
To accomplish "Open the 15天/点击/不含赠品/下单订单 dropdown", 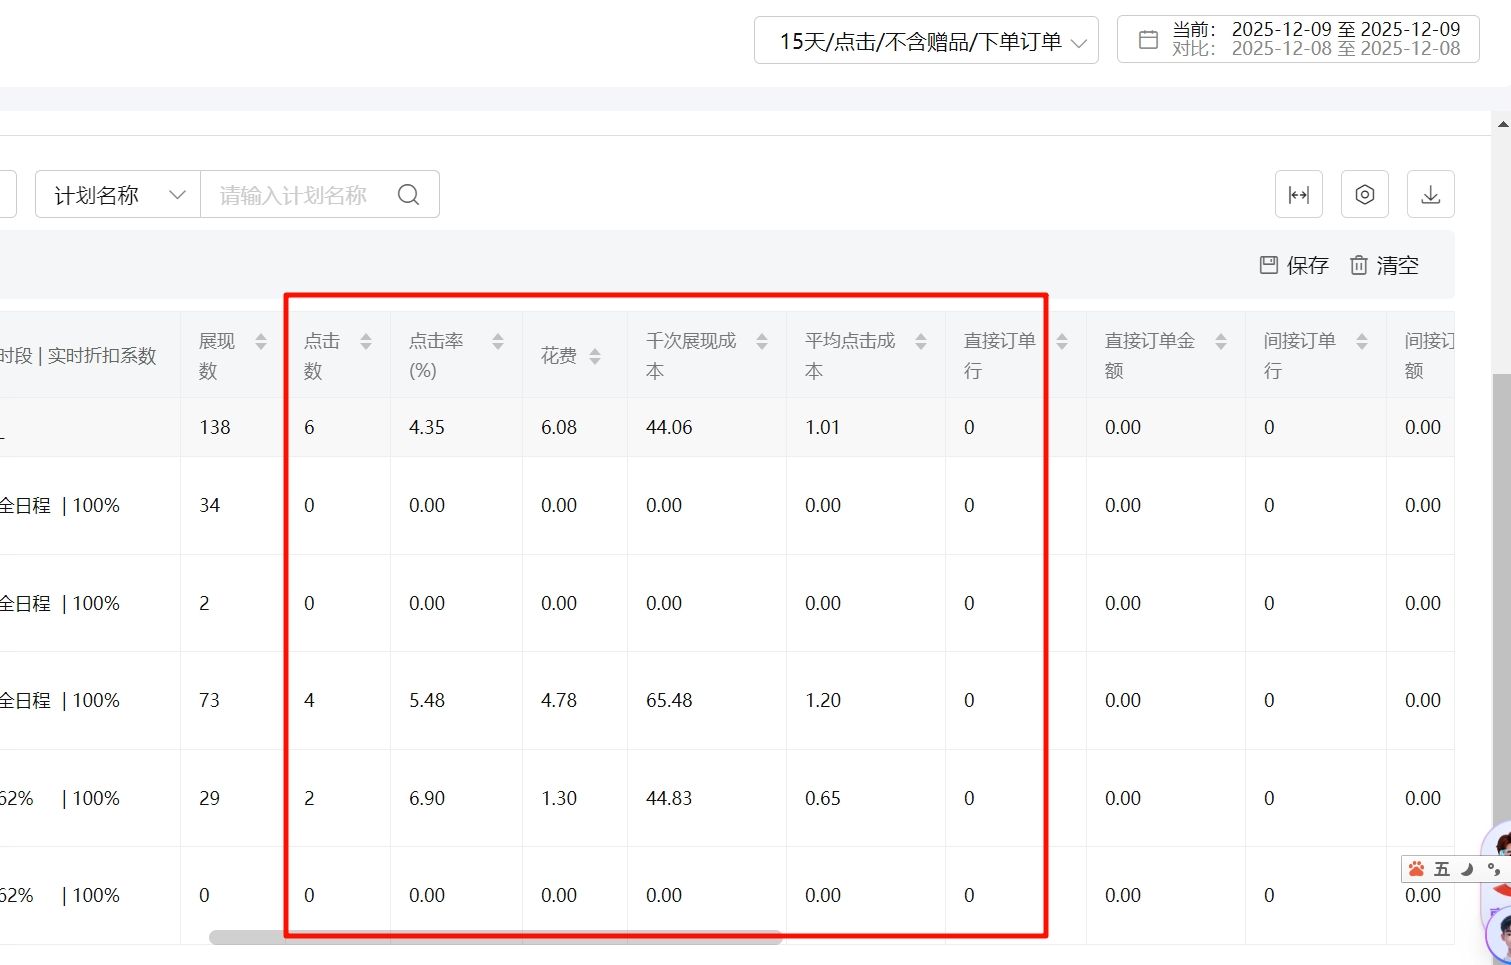I will (925, 41).
